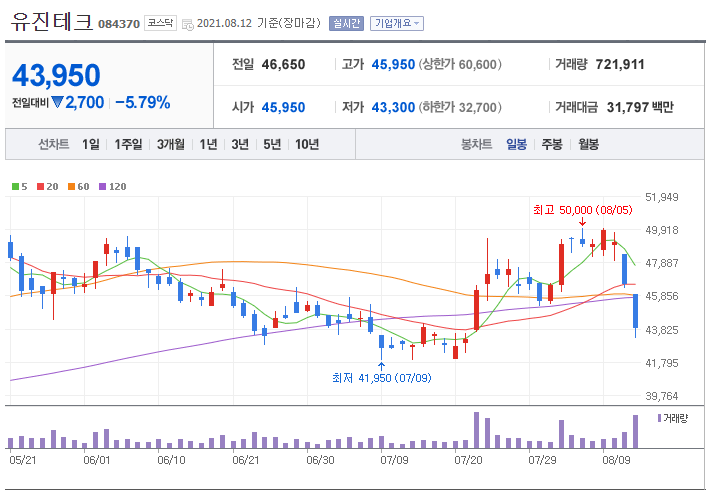Click the 거래량 value 721,911
This screenshot has height=490, width=706.
point(620,64)
